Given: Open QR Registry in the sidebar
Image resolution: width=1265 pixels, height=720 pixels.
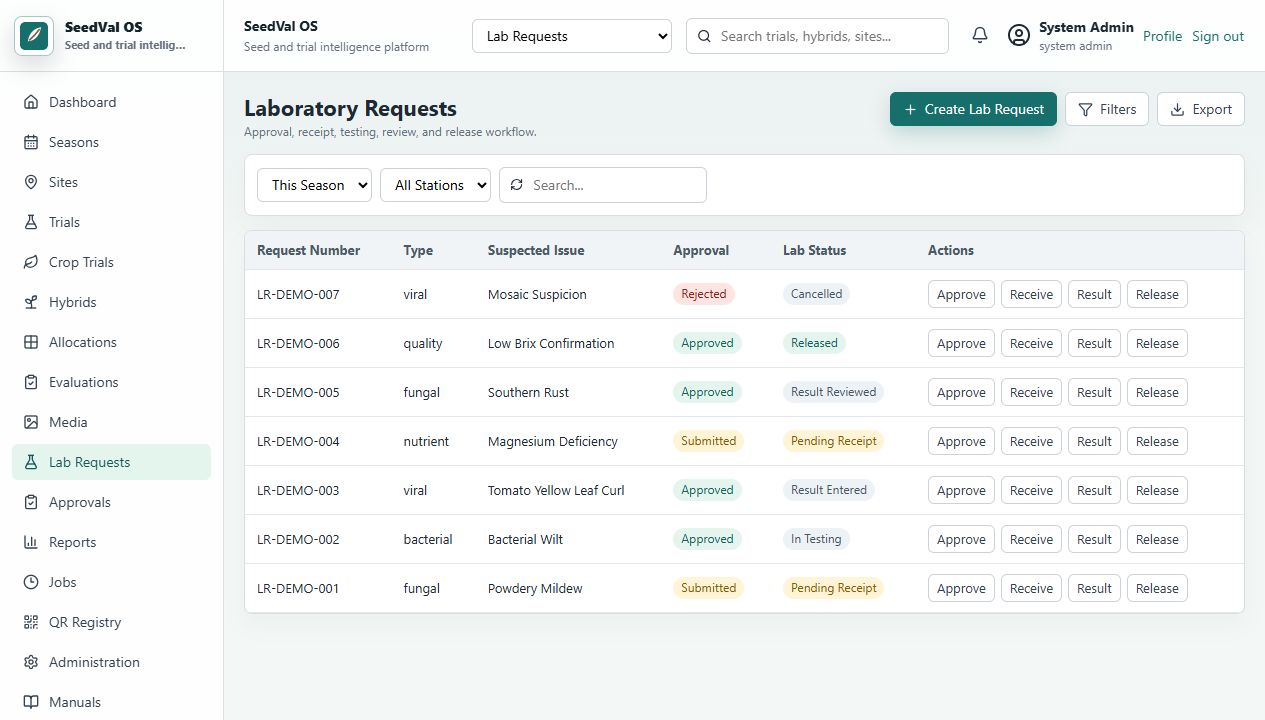Looking at the screenshot, I should 111,622.
